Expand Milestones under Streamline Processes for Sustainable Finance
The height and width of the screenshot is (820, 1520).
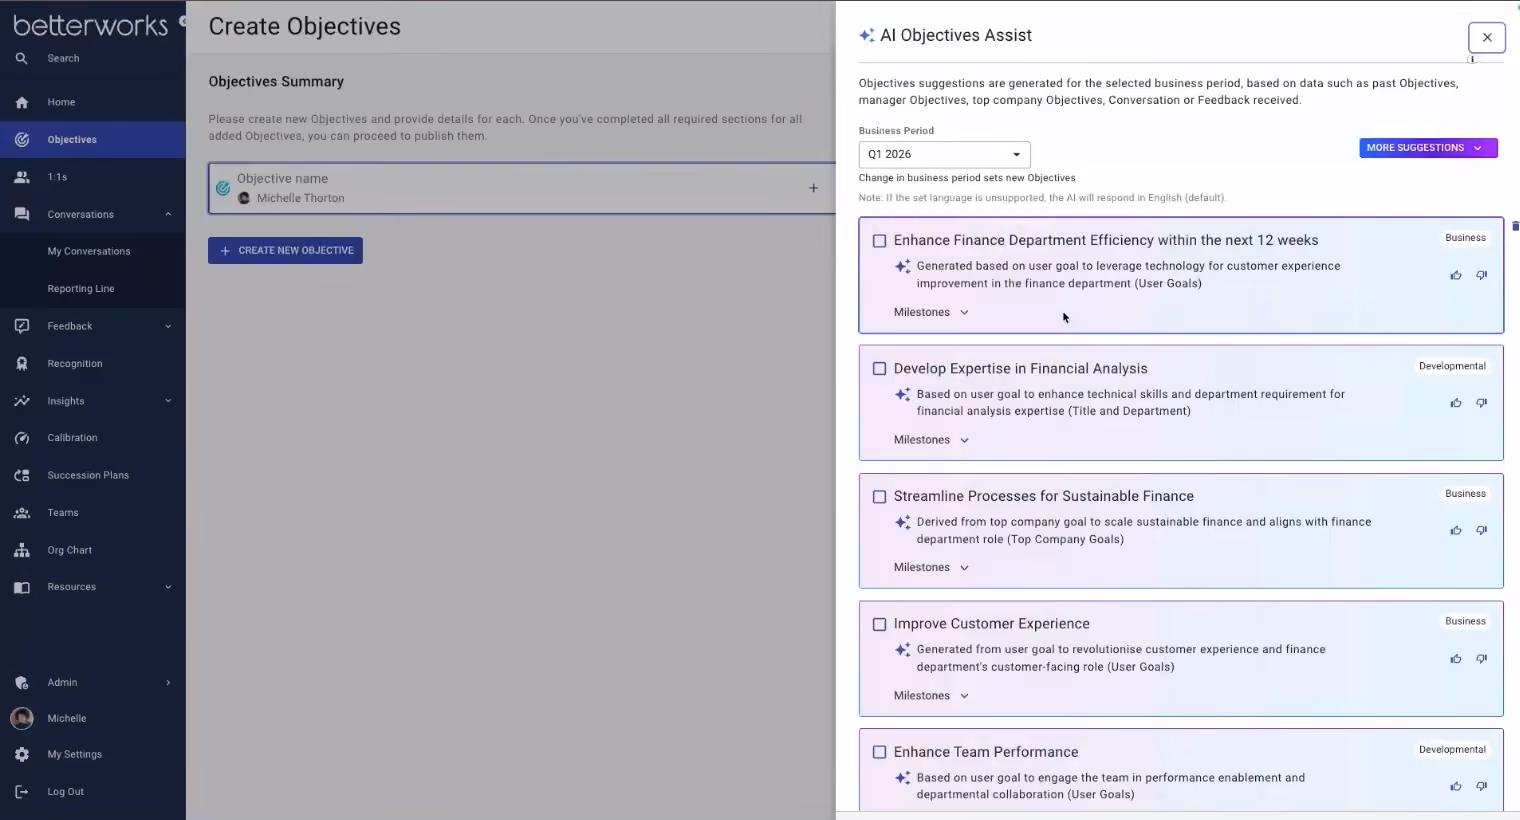coord(931,568)
